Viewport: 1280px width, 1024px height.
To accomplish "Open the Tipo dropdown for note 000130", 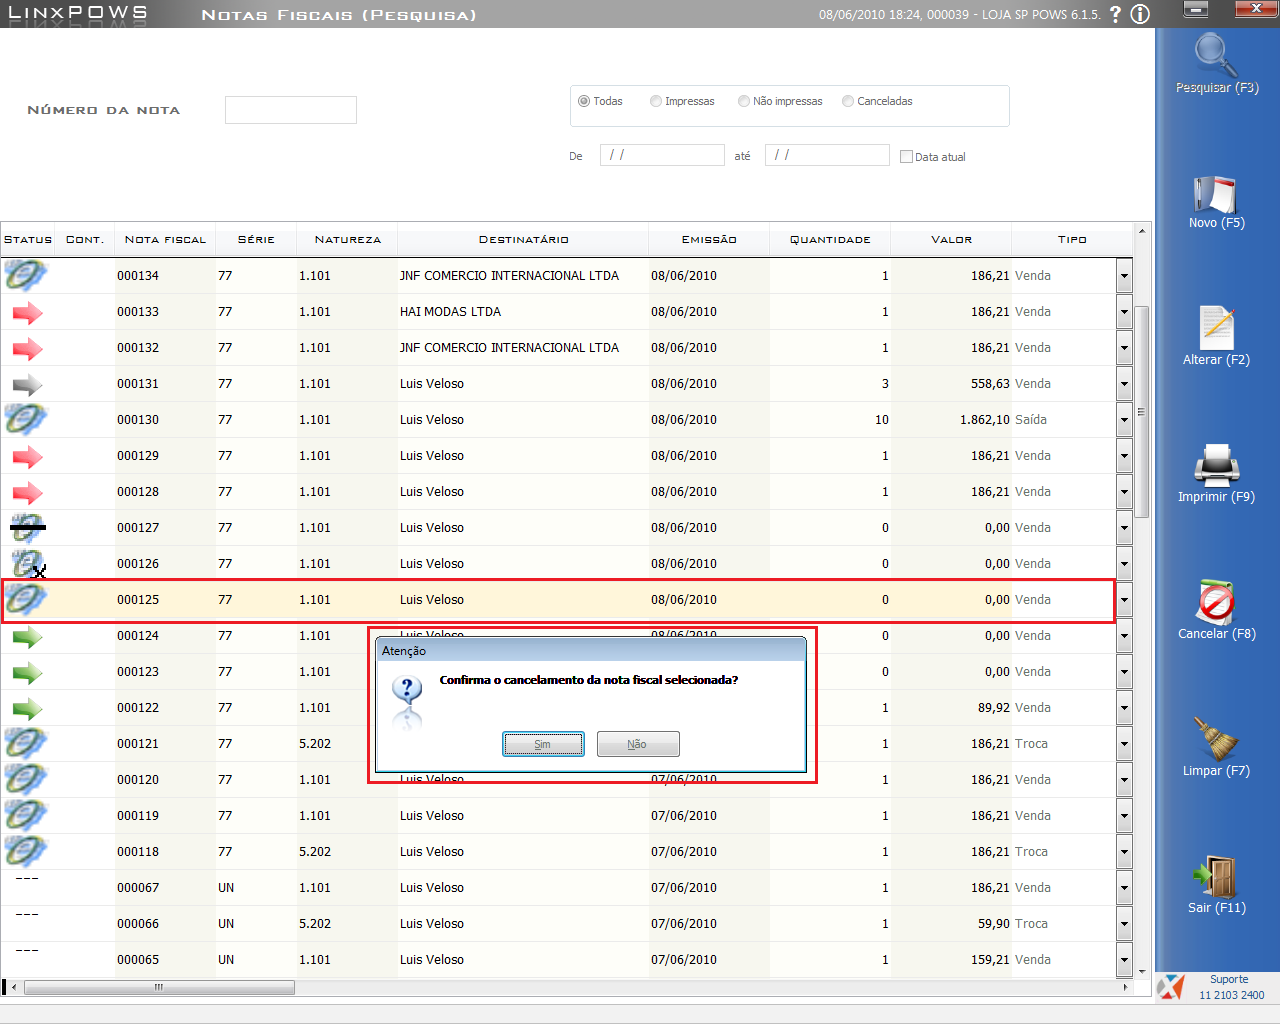I will click(1124, 420).
